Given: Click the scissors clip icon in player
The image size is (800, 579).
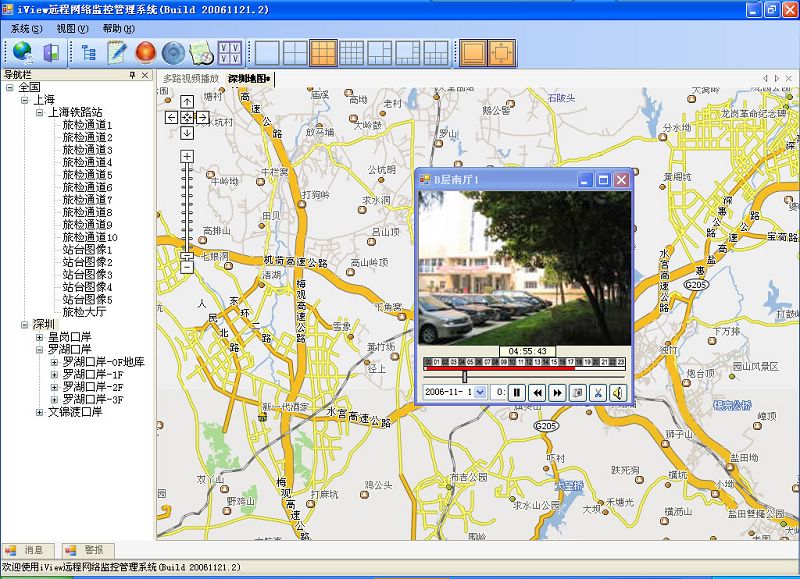Looking at the screenshot, I should (x=598, y=392).
